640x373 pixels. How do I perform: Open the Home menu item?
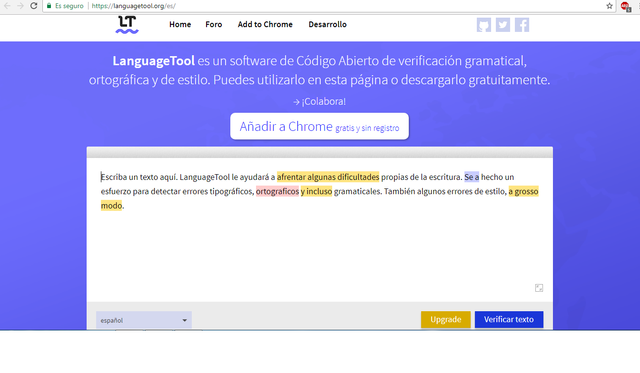(x=180, y=24)
